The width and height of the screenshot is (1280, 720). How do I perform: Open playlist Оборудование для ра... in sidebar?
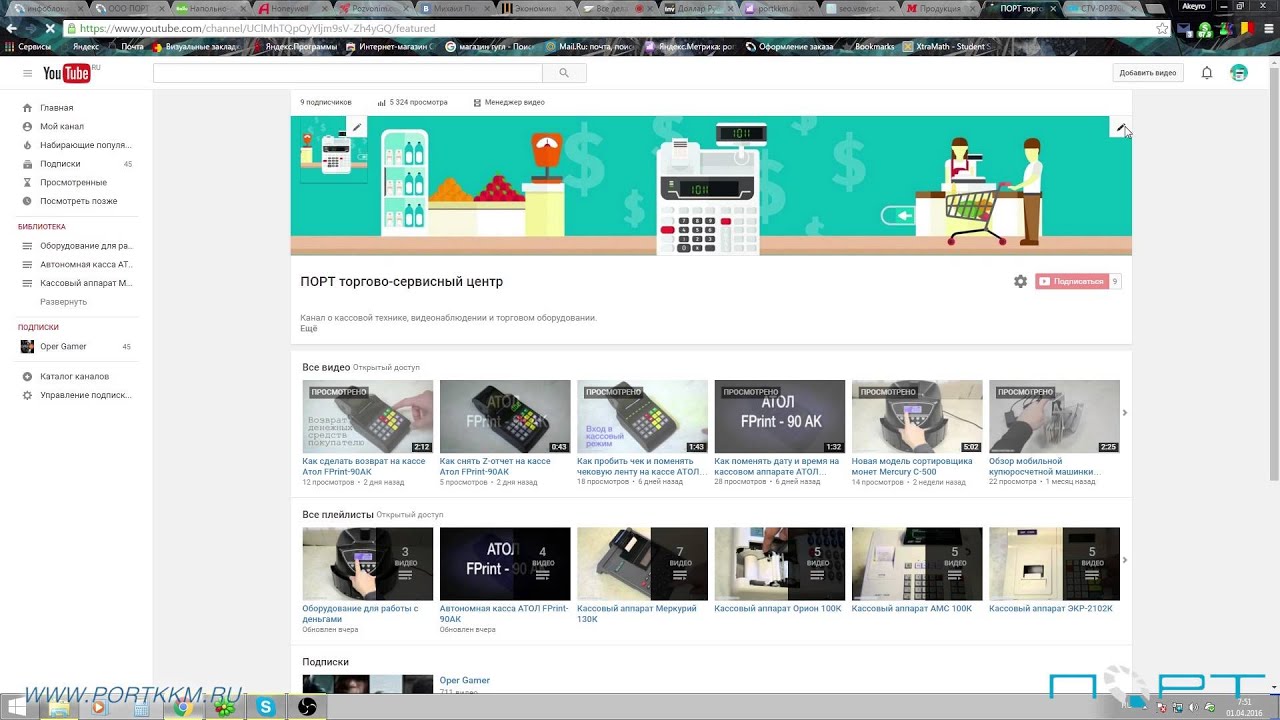(x=86, y=246)
